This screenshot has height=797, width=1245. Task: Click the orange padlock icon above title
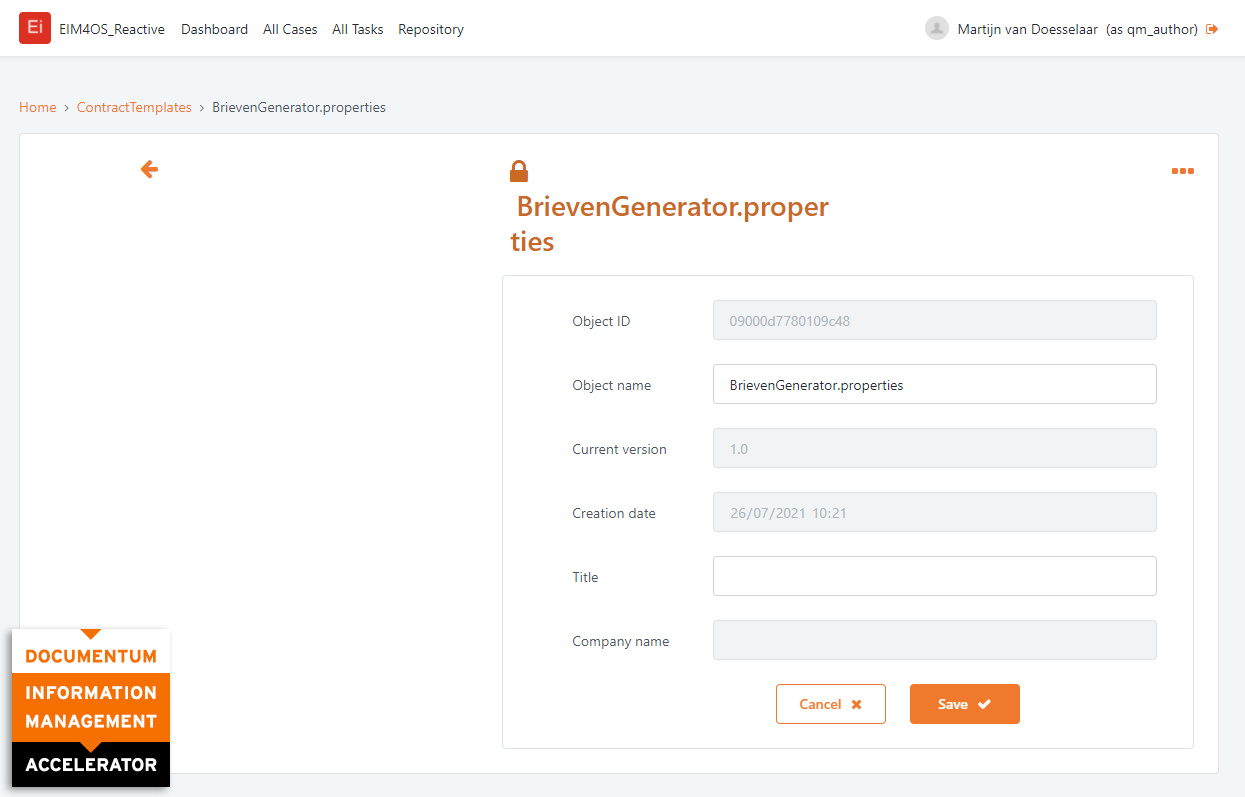[x=518, y=171]
